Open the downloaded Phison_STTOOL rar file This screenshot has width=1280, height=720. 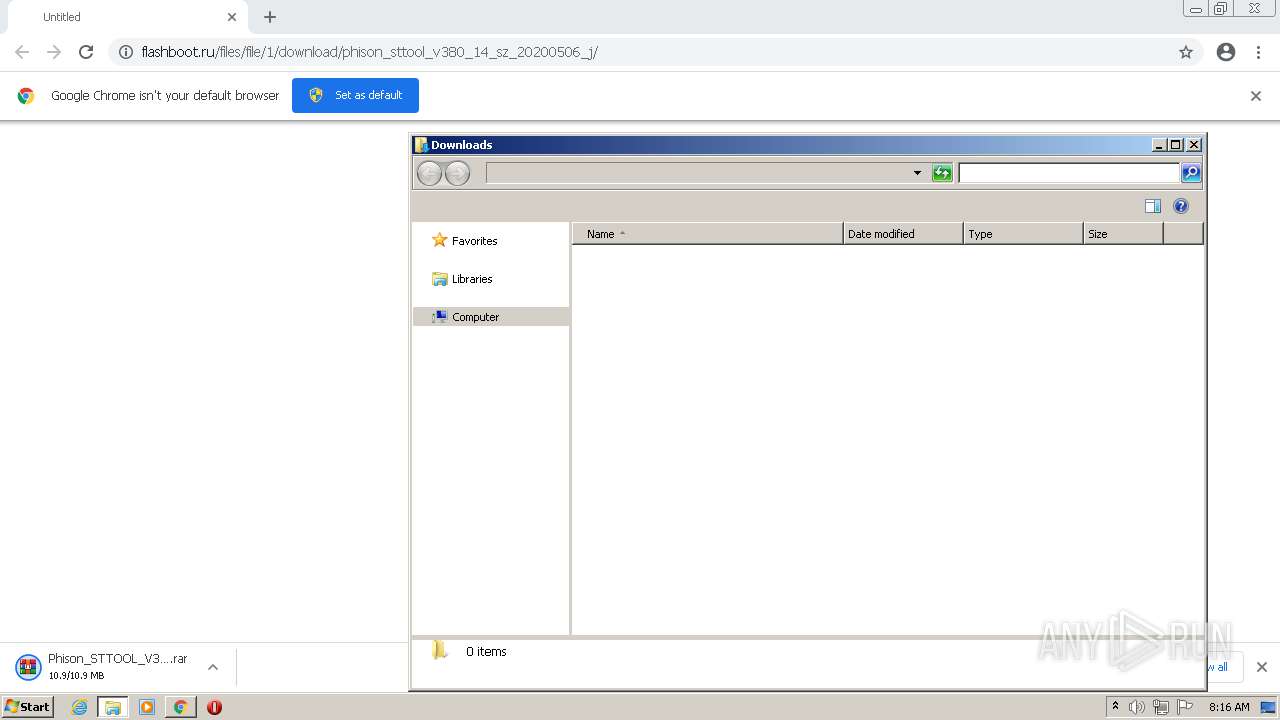click(101, 666)
